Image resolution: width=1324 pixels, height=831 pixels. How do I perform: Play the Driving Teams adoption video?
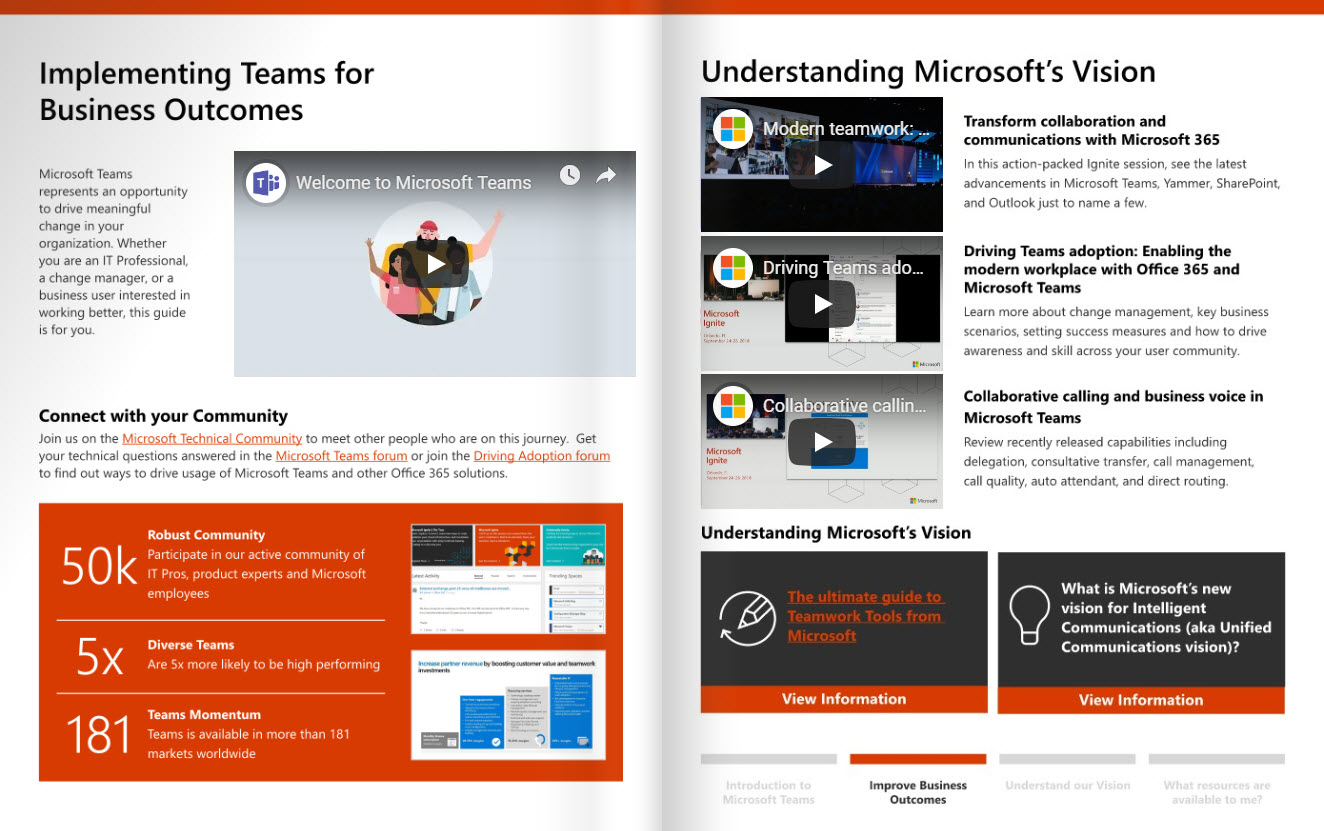[821, 303]
